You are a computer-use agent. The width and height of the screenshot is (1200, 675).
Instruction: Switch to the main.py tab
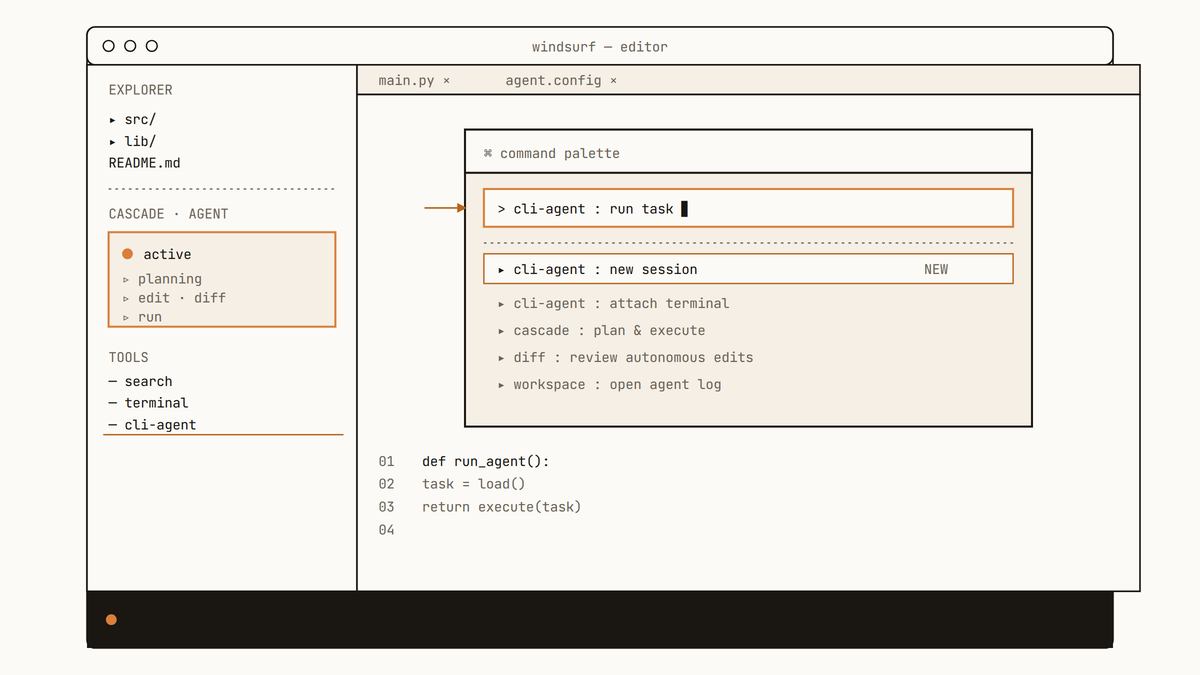click(406, 80)
